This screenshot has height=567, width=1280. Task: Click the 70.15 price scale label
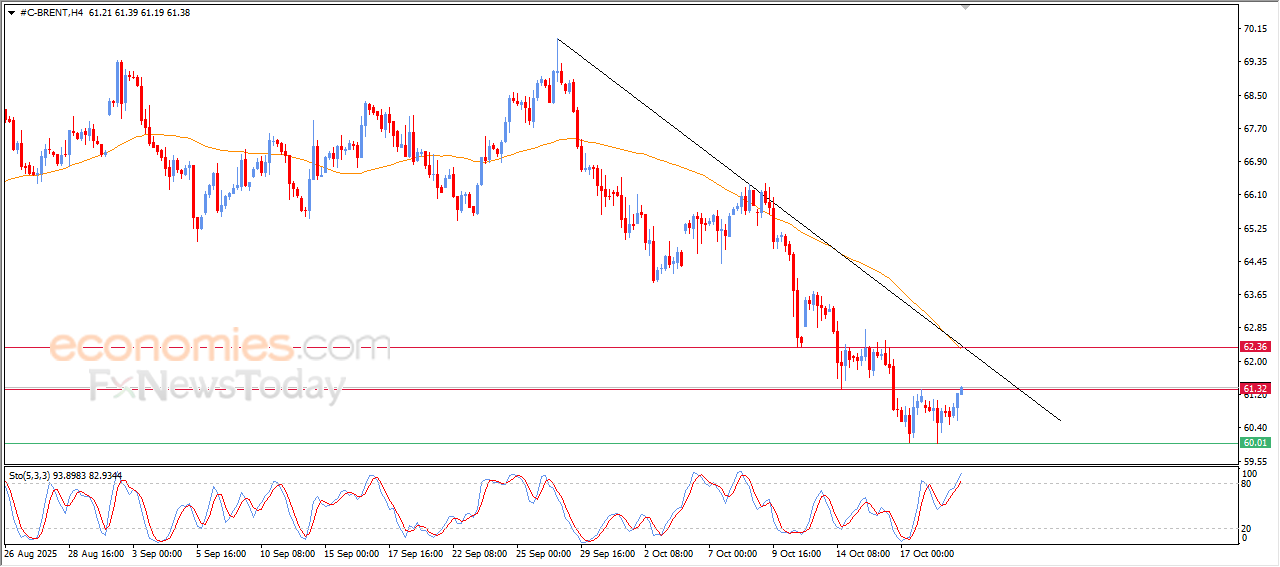click(1254, 29)
